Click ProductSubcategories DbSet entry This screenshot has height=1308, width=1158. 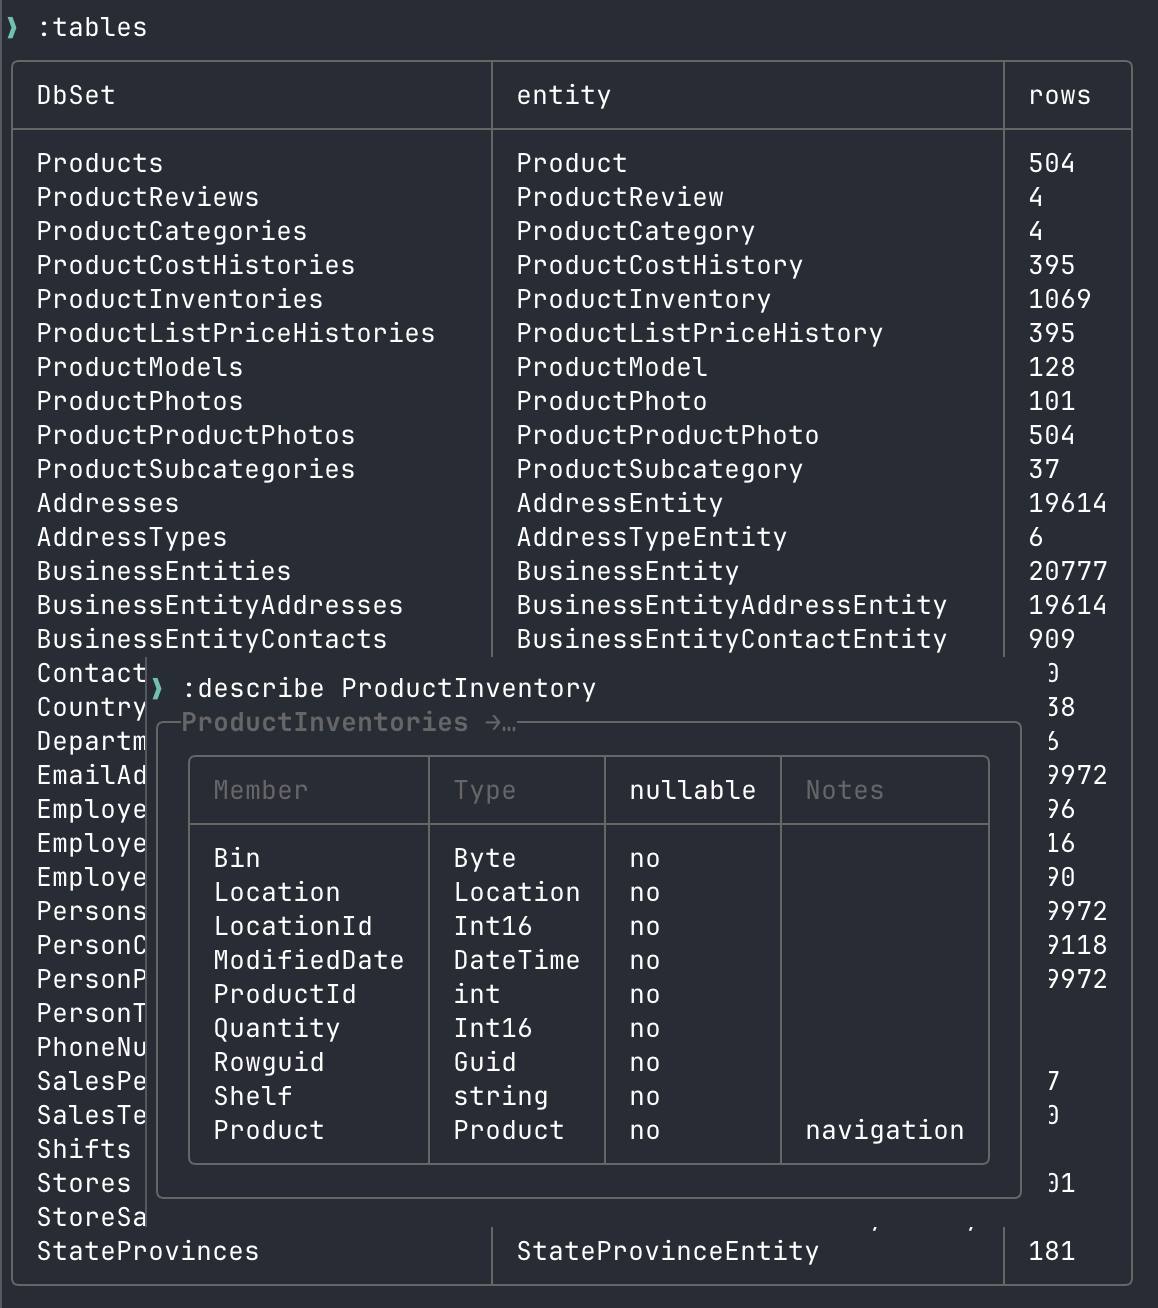pos(196,469)
